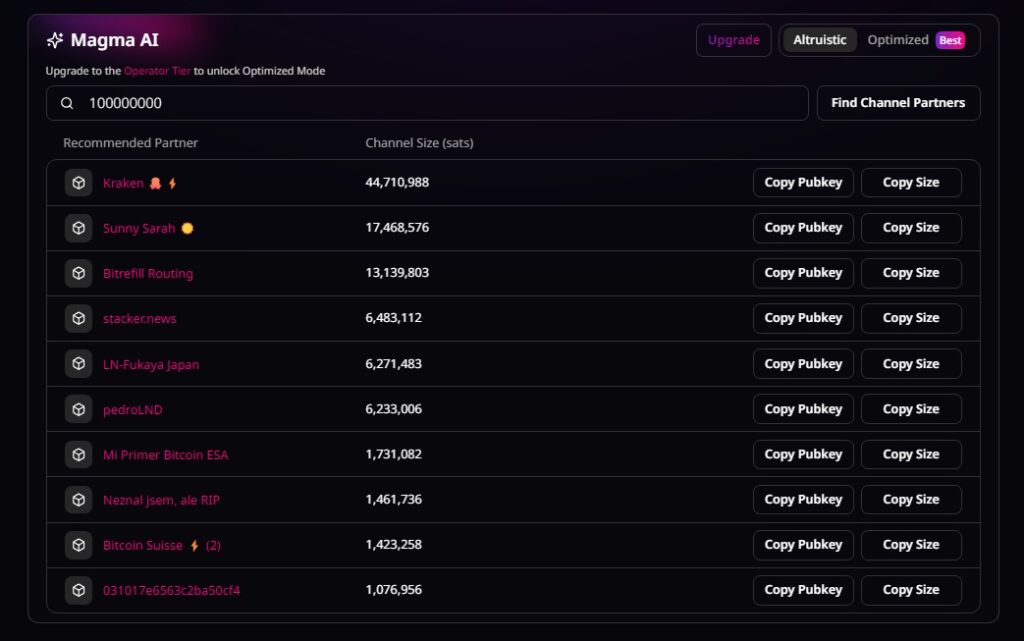Copy Pubkey for Sunny Sarah
The width and height of the screenshot is (1024, 641).
pos(803,228)
